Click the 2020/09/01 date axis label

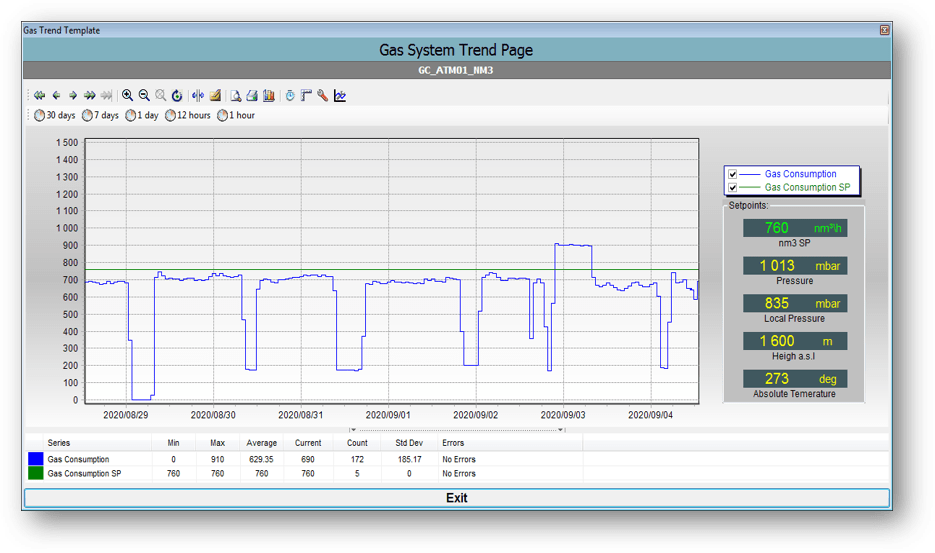388,415
